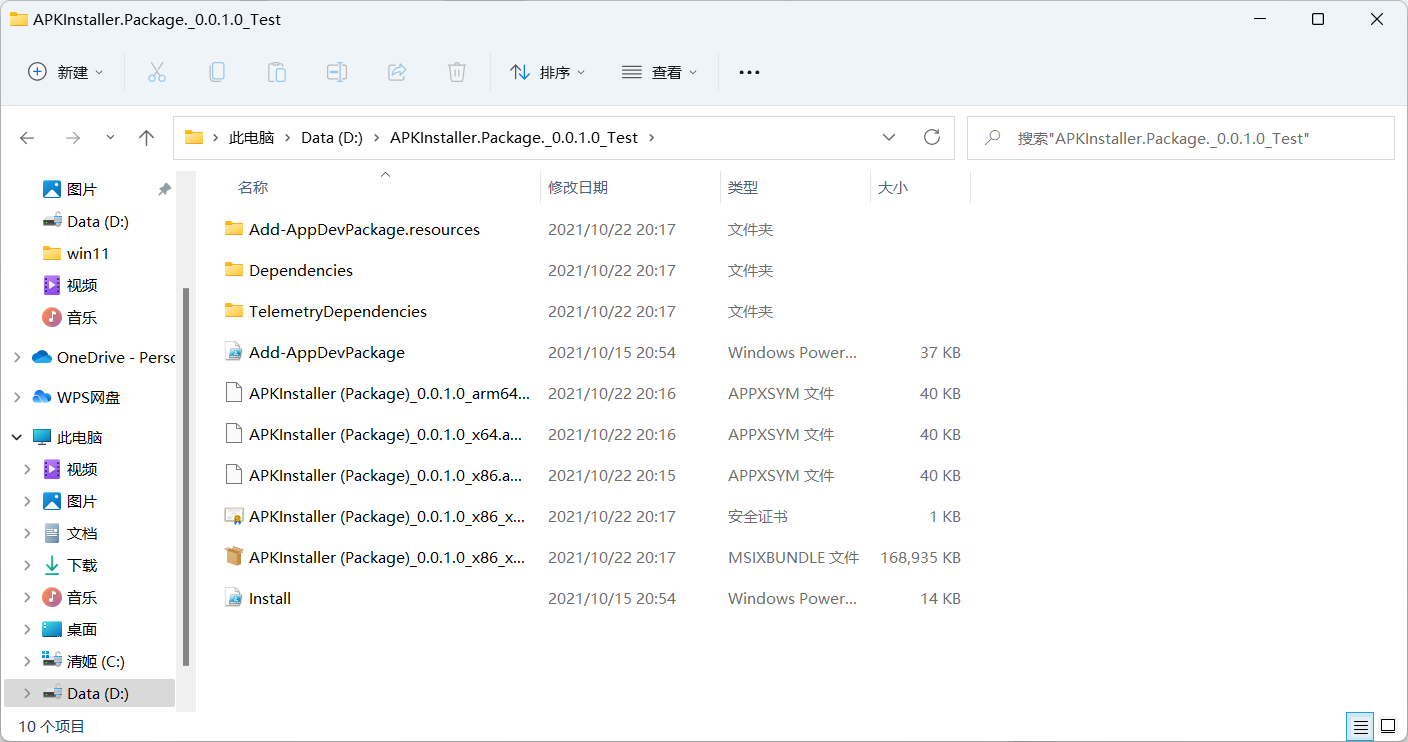This screenshot has width=1408, height=742.
Task: Select the Add-AppDevPackage.resources folder name
Action: coord(364,229)
